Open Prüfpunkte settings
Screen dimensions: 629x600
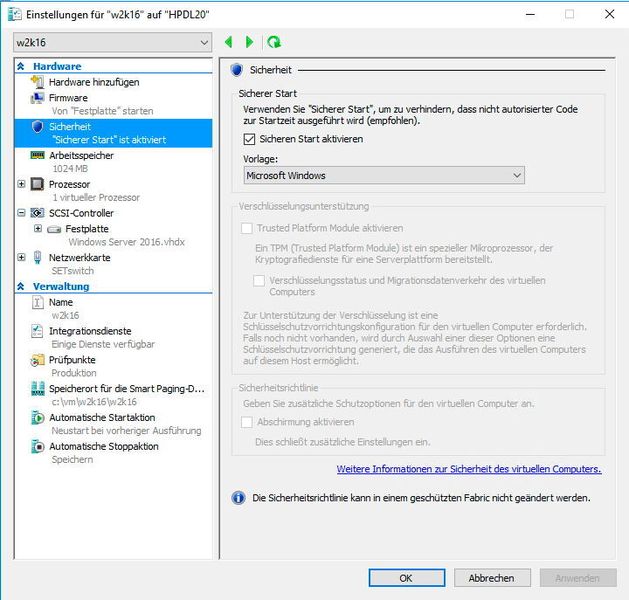tap(72, 360)
